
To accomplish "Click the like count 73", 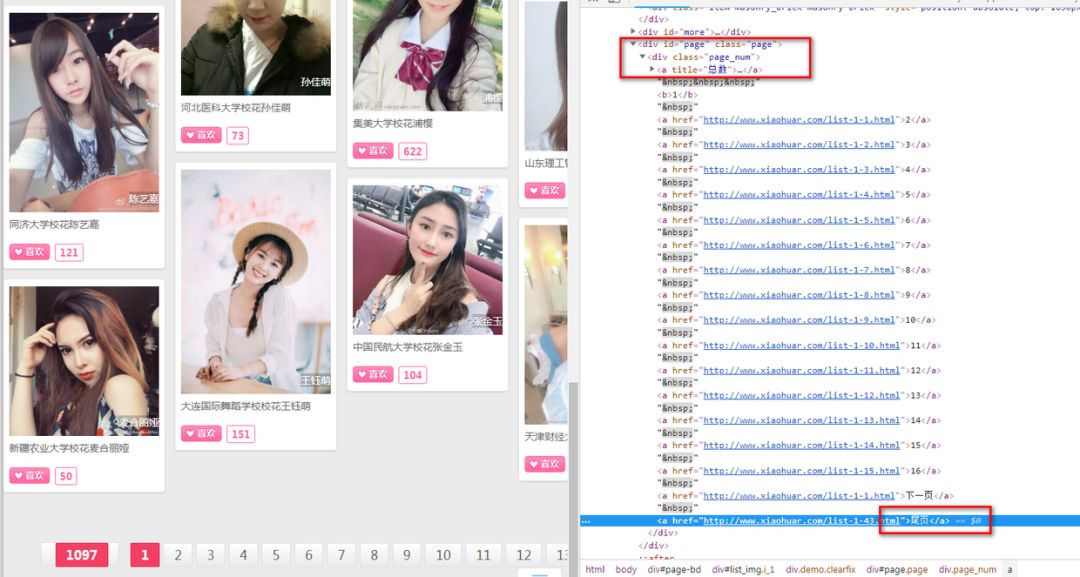I will pyautogui.click(x=238, y=136).
